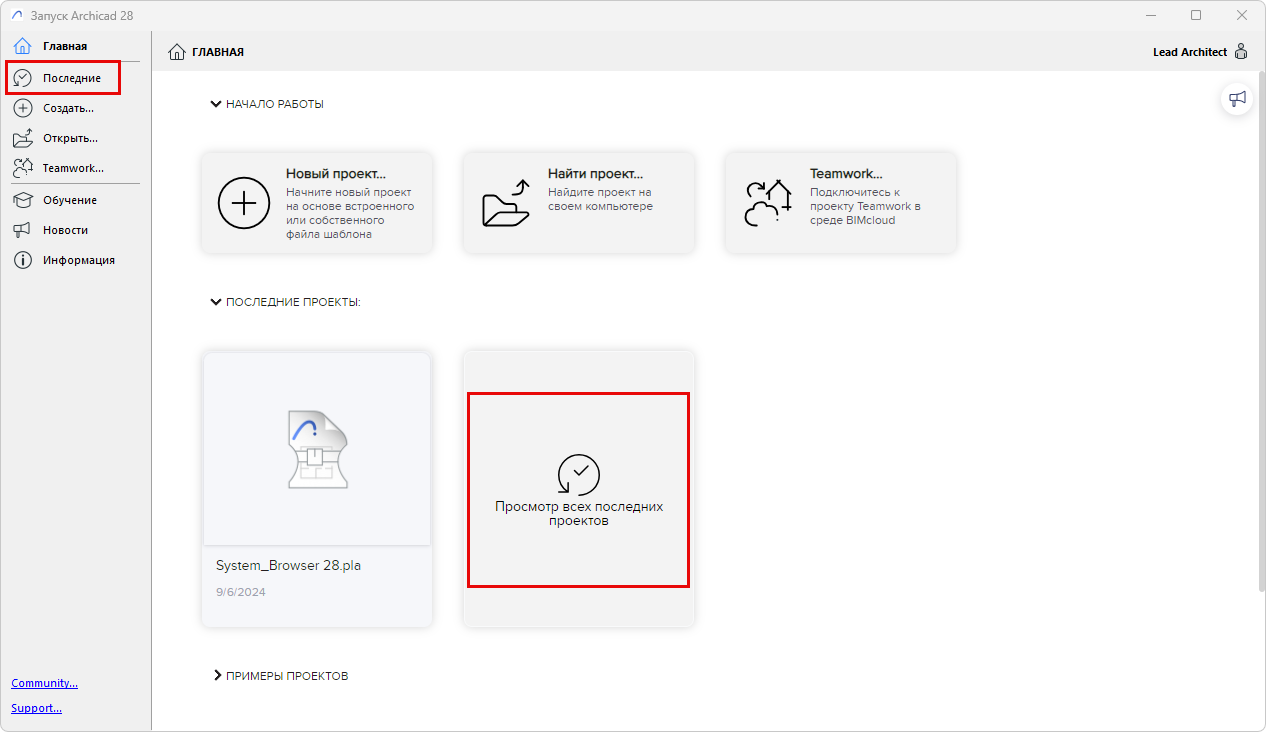Screen dimensions: 1266x732
Task: Click the Найти проект... card
Action: (x=579, y=203)
